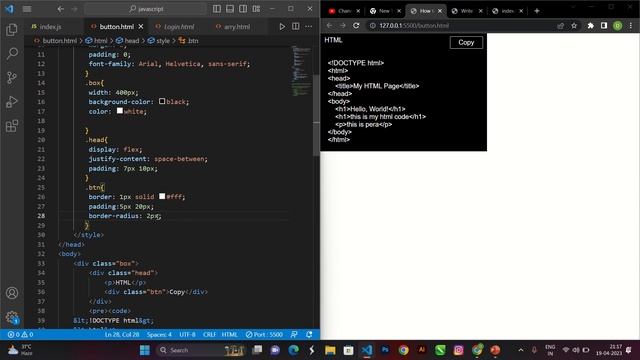
Task: Click the Copy button on the page
Action: [466, 42]
